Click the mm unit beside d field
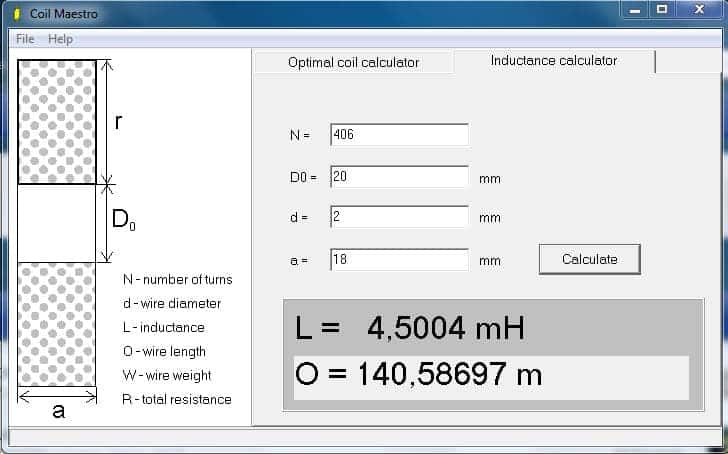Viewport: 728px width, 454px height. coord(490,218)
